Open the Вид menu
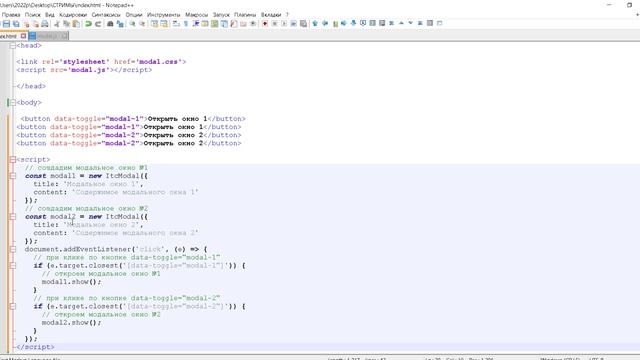 tap(50, 15)
